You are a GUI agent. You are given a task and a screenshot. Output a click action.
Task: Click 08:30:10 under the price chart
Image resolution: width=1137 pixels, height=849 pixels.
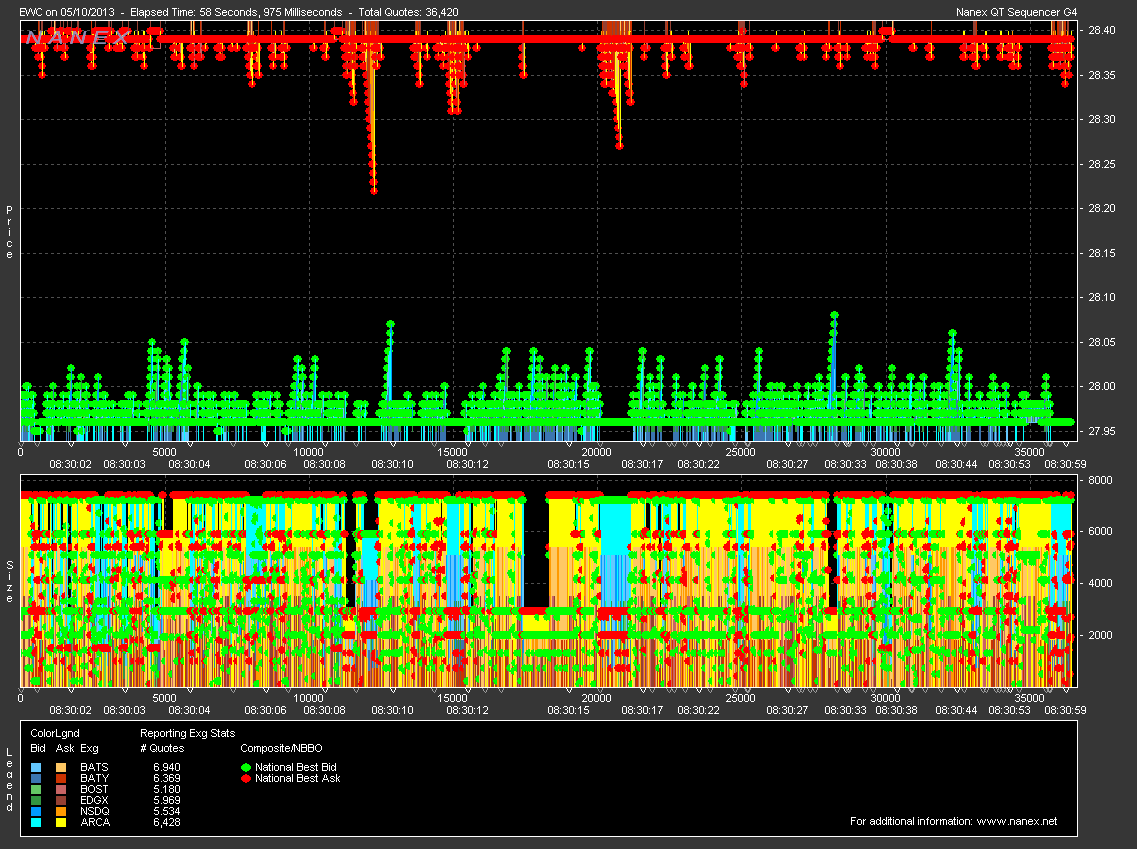click(x=392, y=464)
